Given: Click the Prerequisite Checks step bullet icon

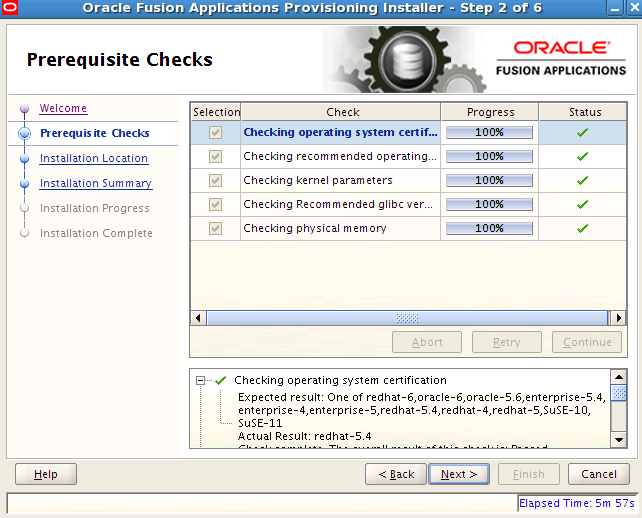Looking at the screenshot, I should coord(25,133).
